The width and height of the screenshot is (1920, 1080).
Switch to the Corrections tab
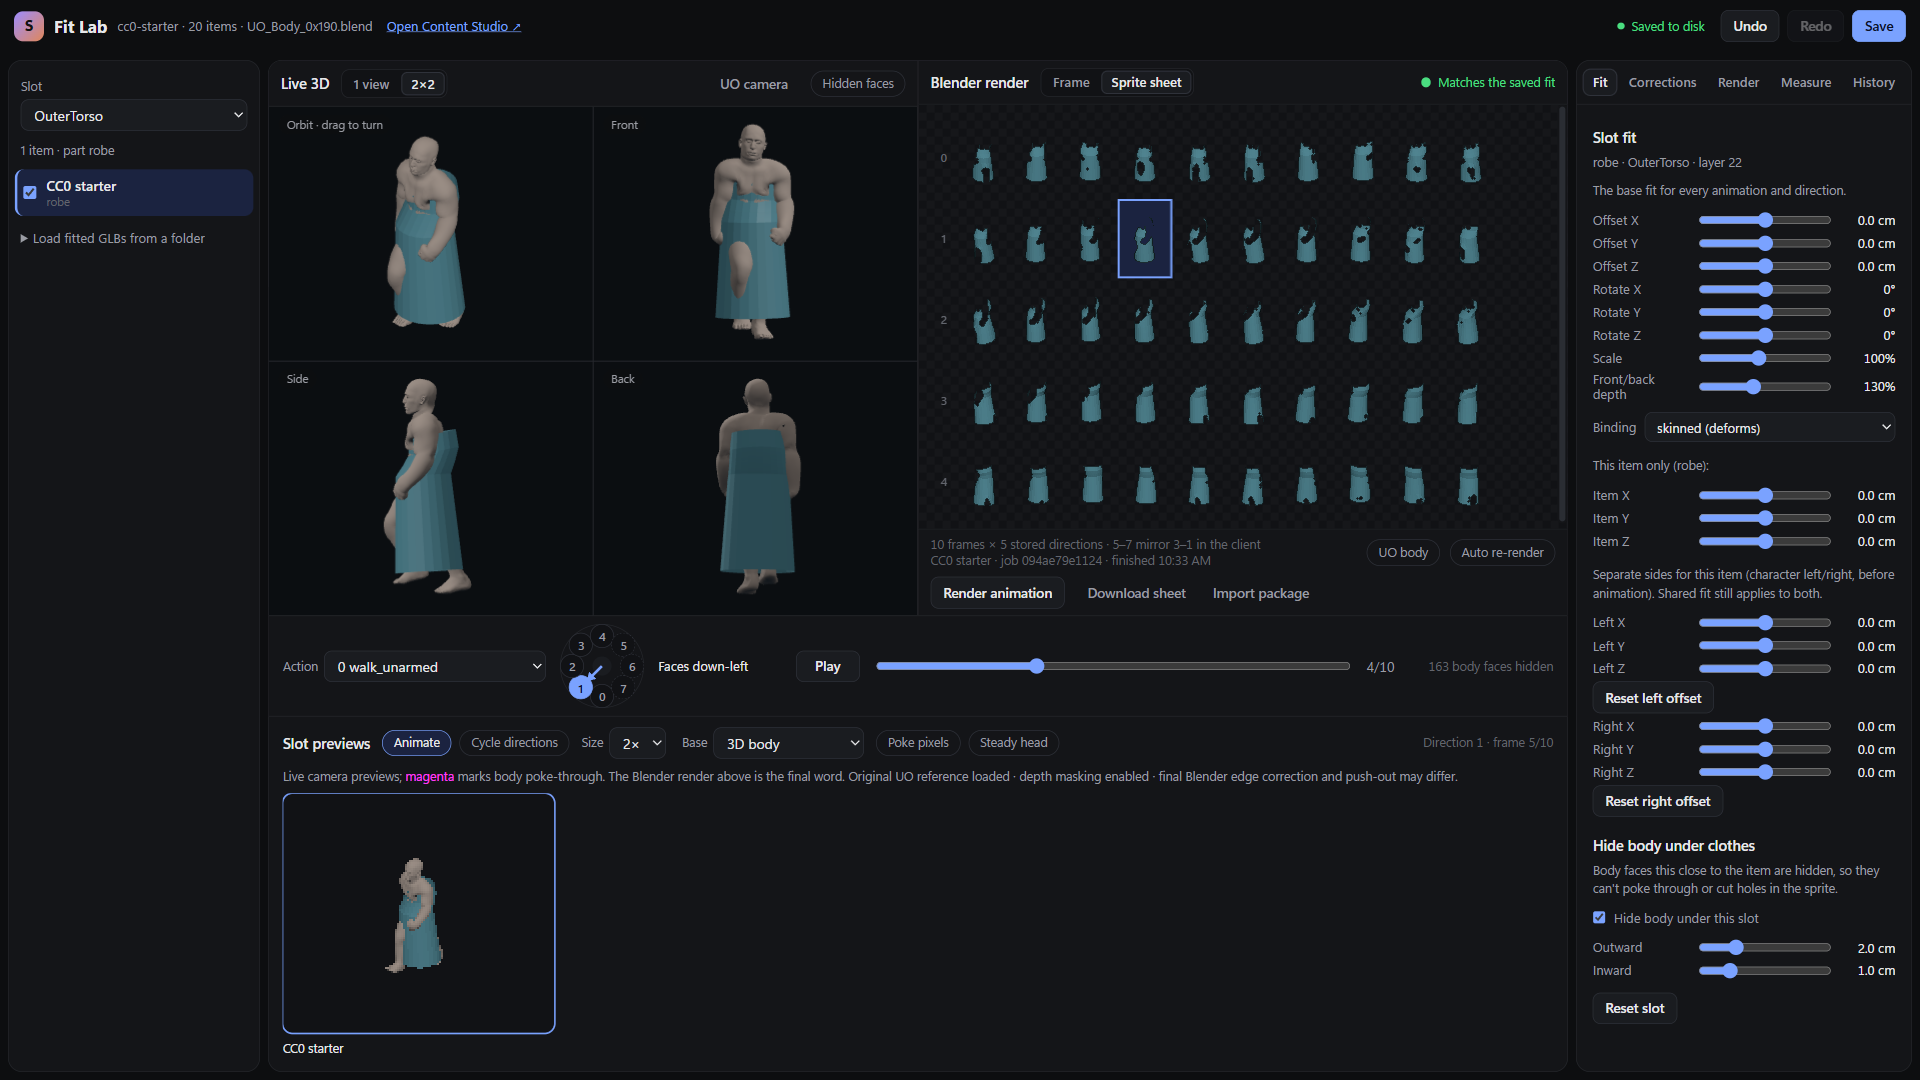point(1662,83)
